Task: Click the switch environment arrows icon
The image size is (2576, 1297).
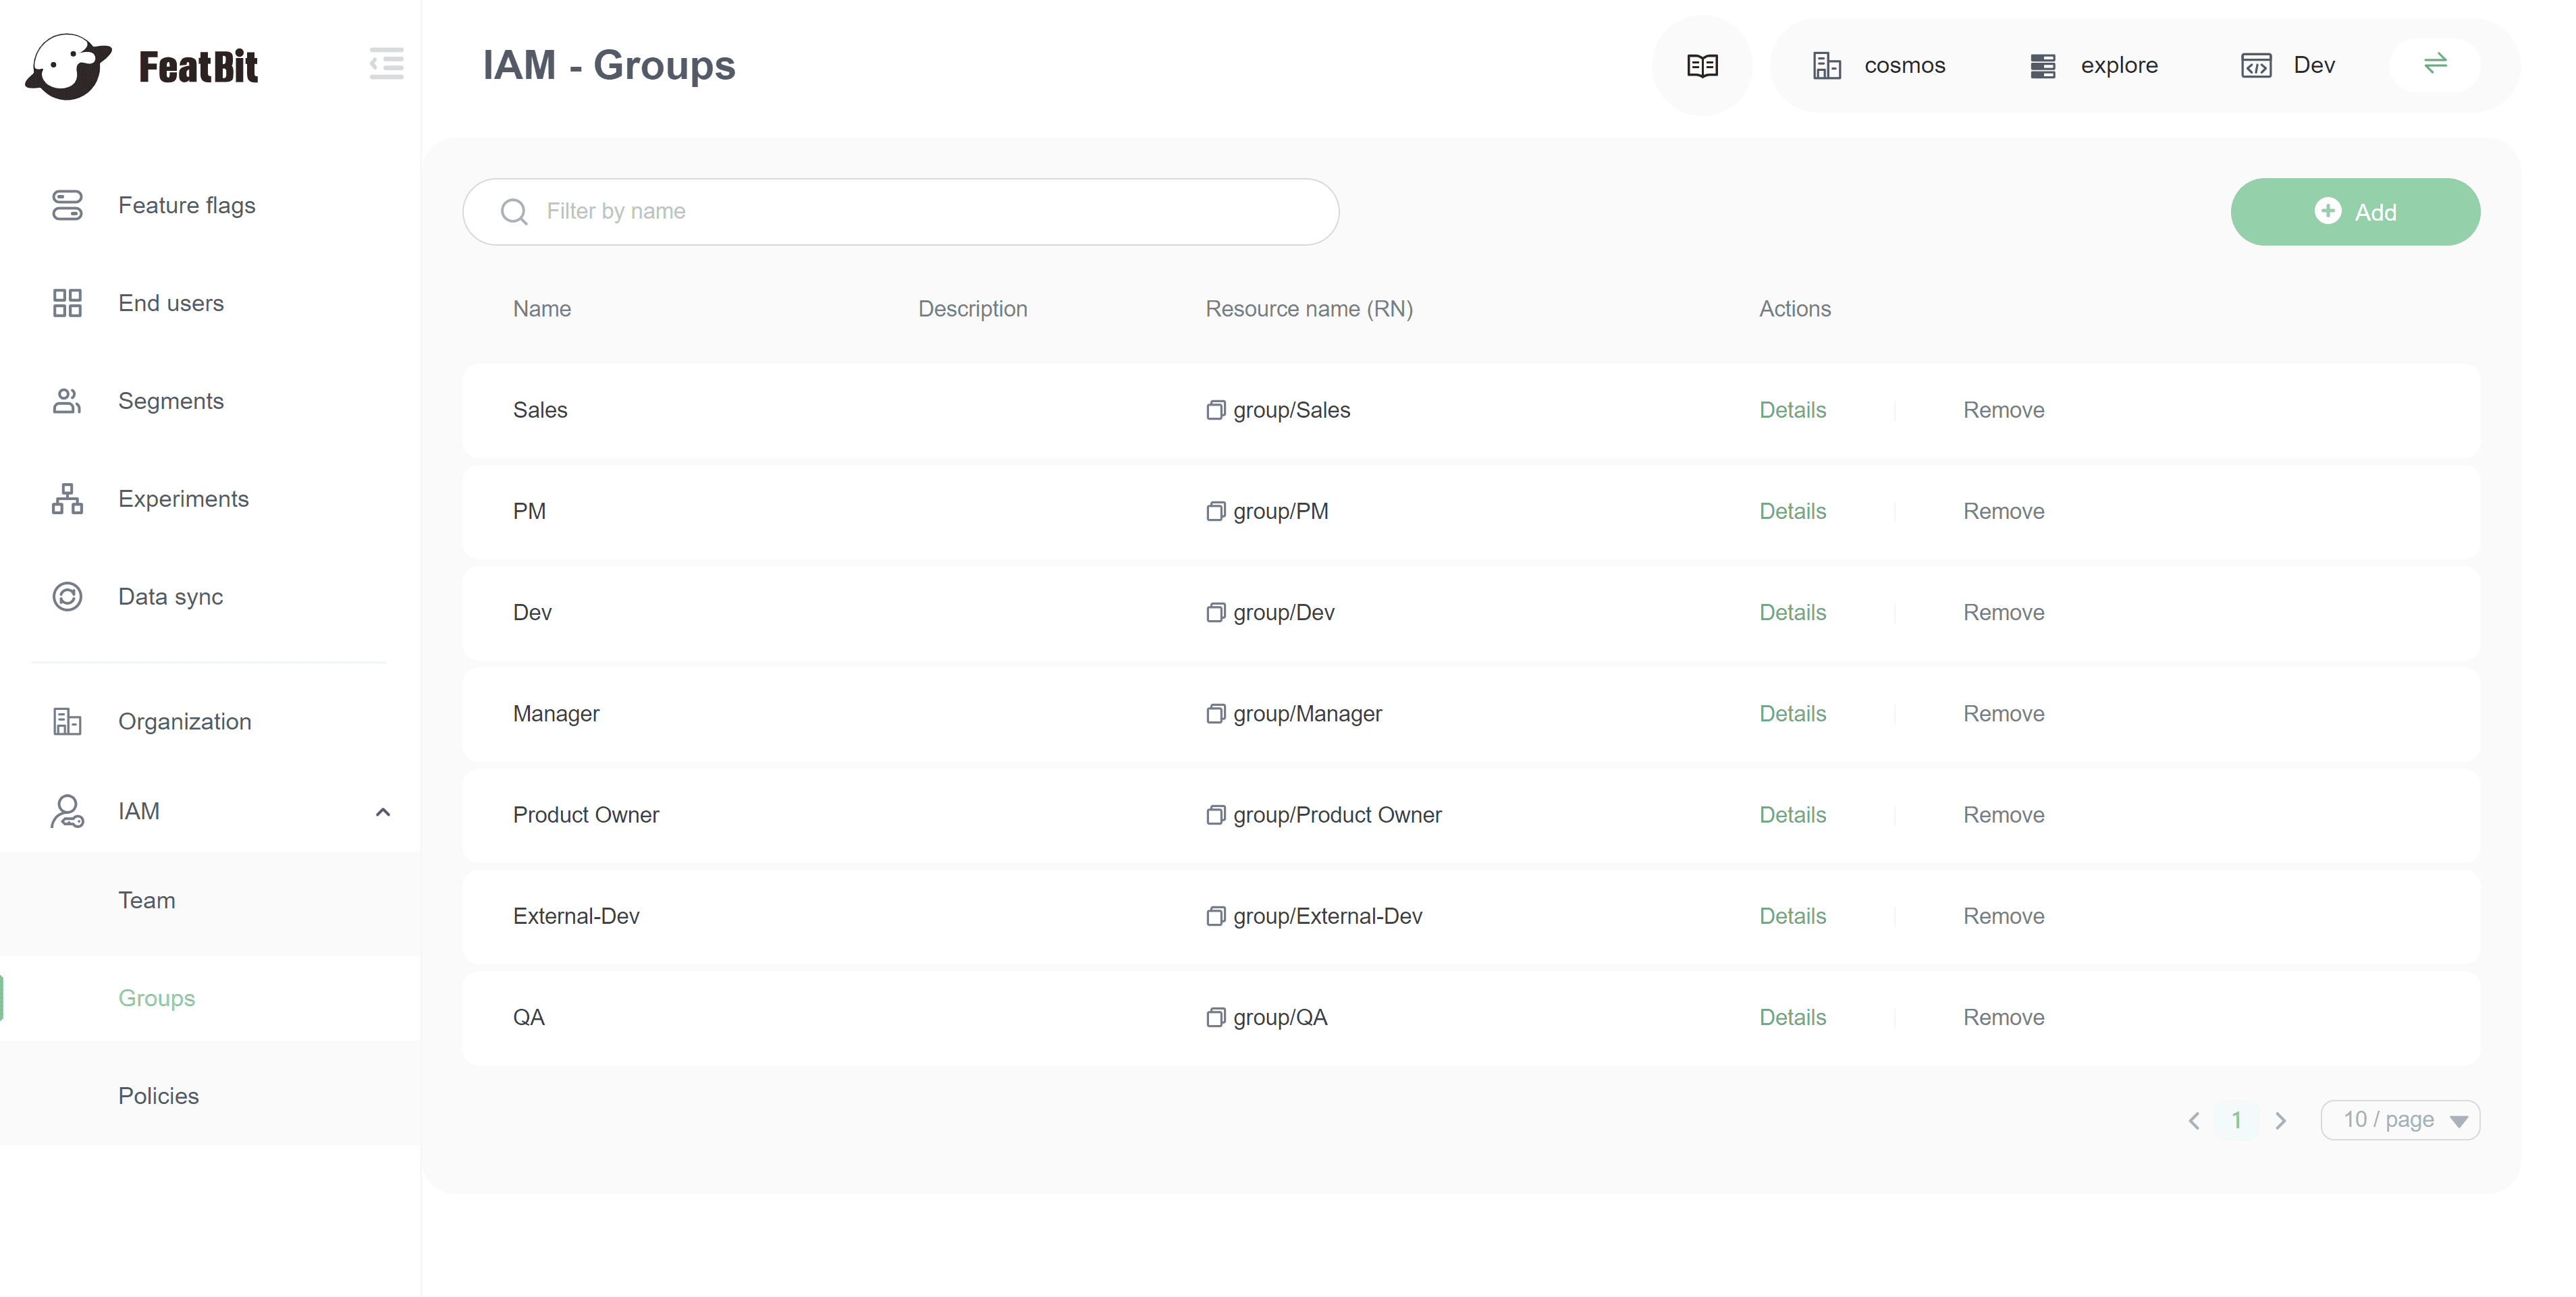Action: coord(2435,64)
